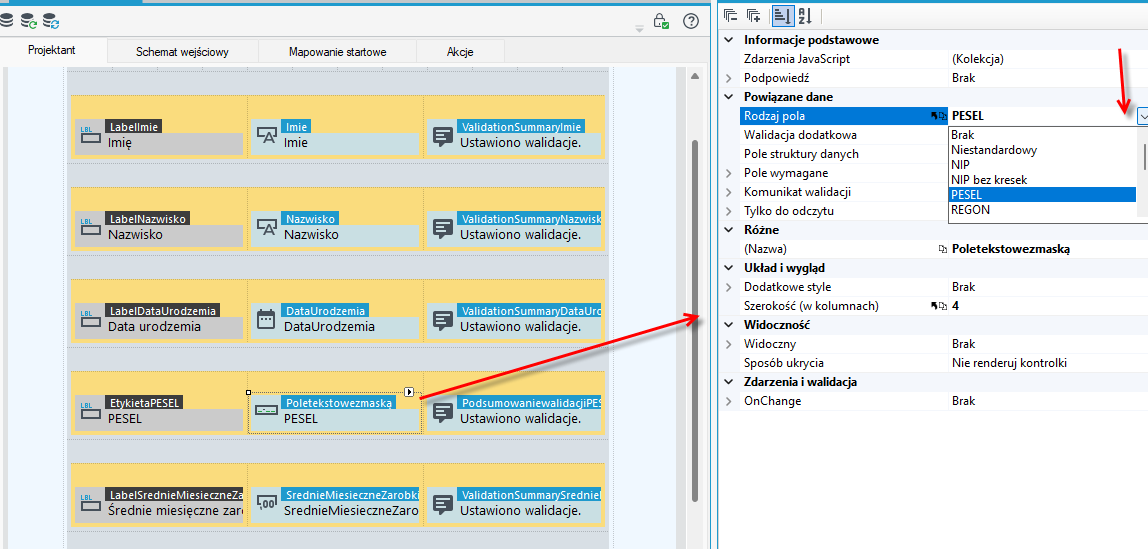Click database icon with blue sync arrows
1148x549 pixels.
coord(51,20)
